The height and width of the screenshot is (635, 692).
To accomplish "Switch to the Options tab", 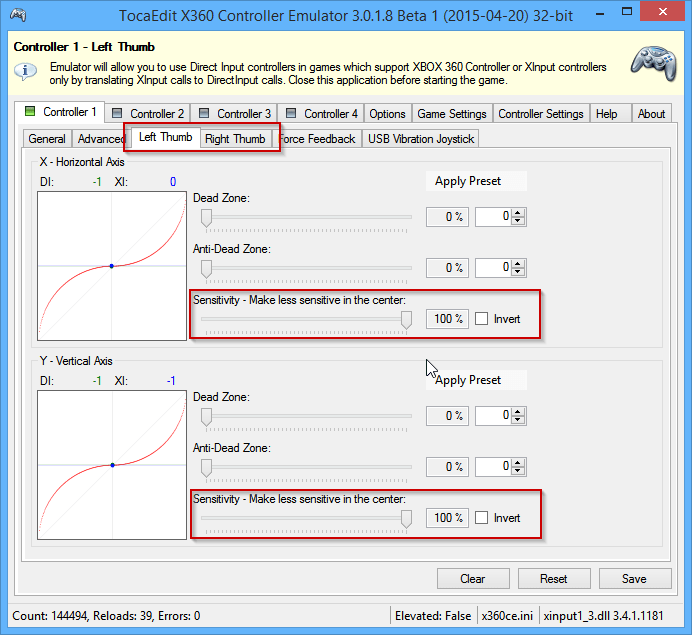I will (x=387, y=113).
